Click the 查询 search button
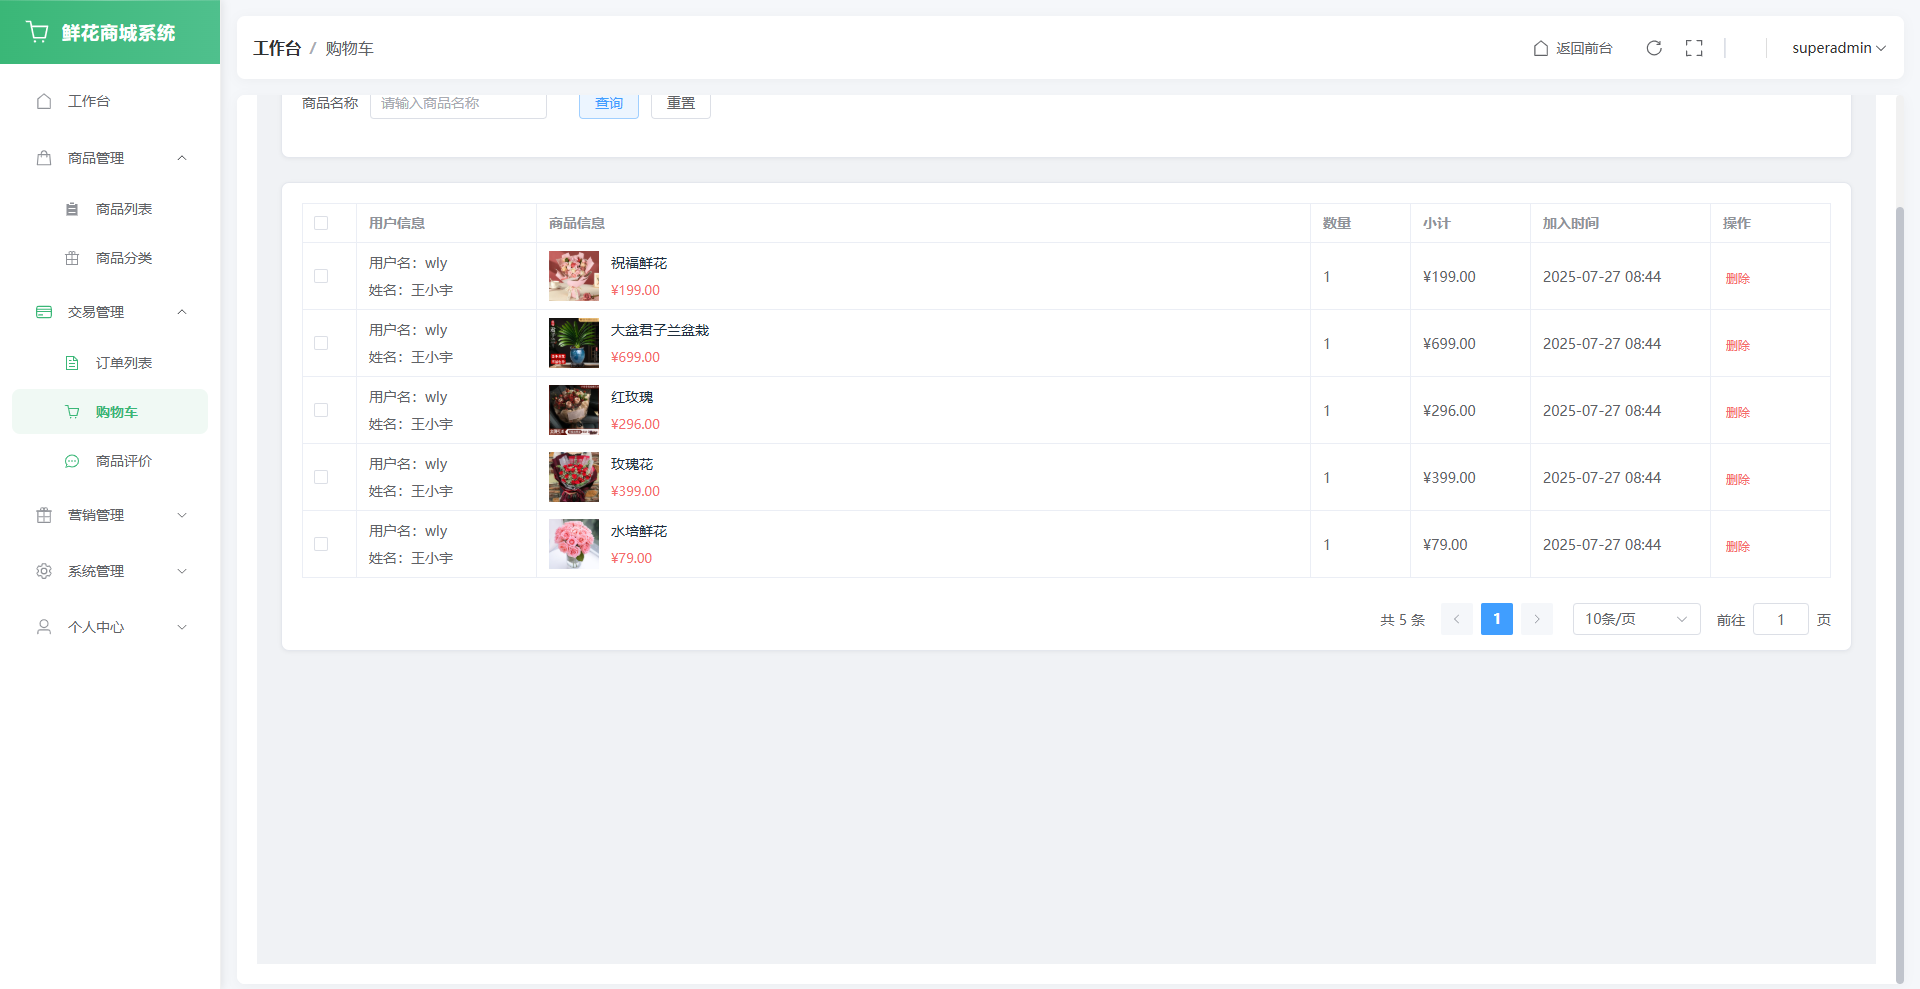 pyautogui.click(x=608, y=104)
